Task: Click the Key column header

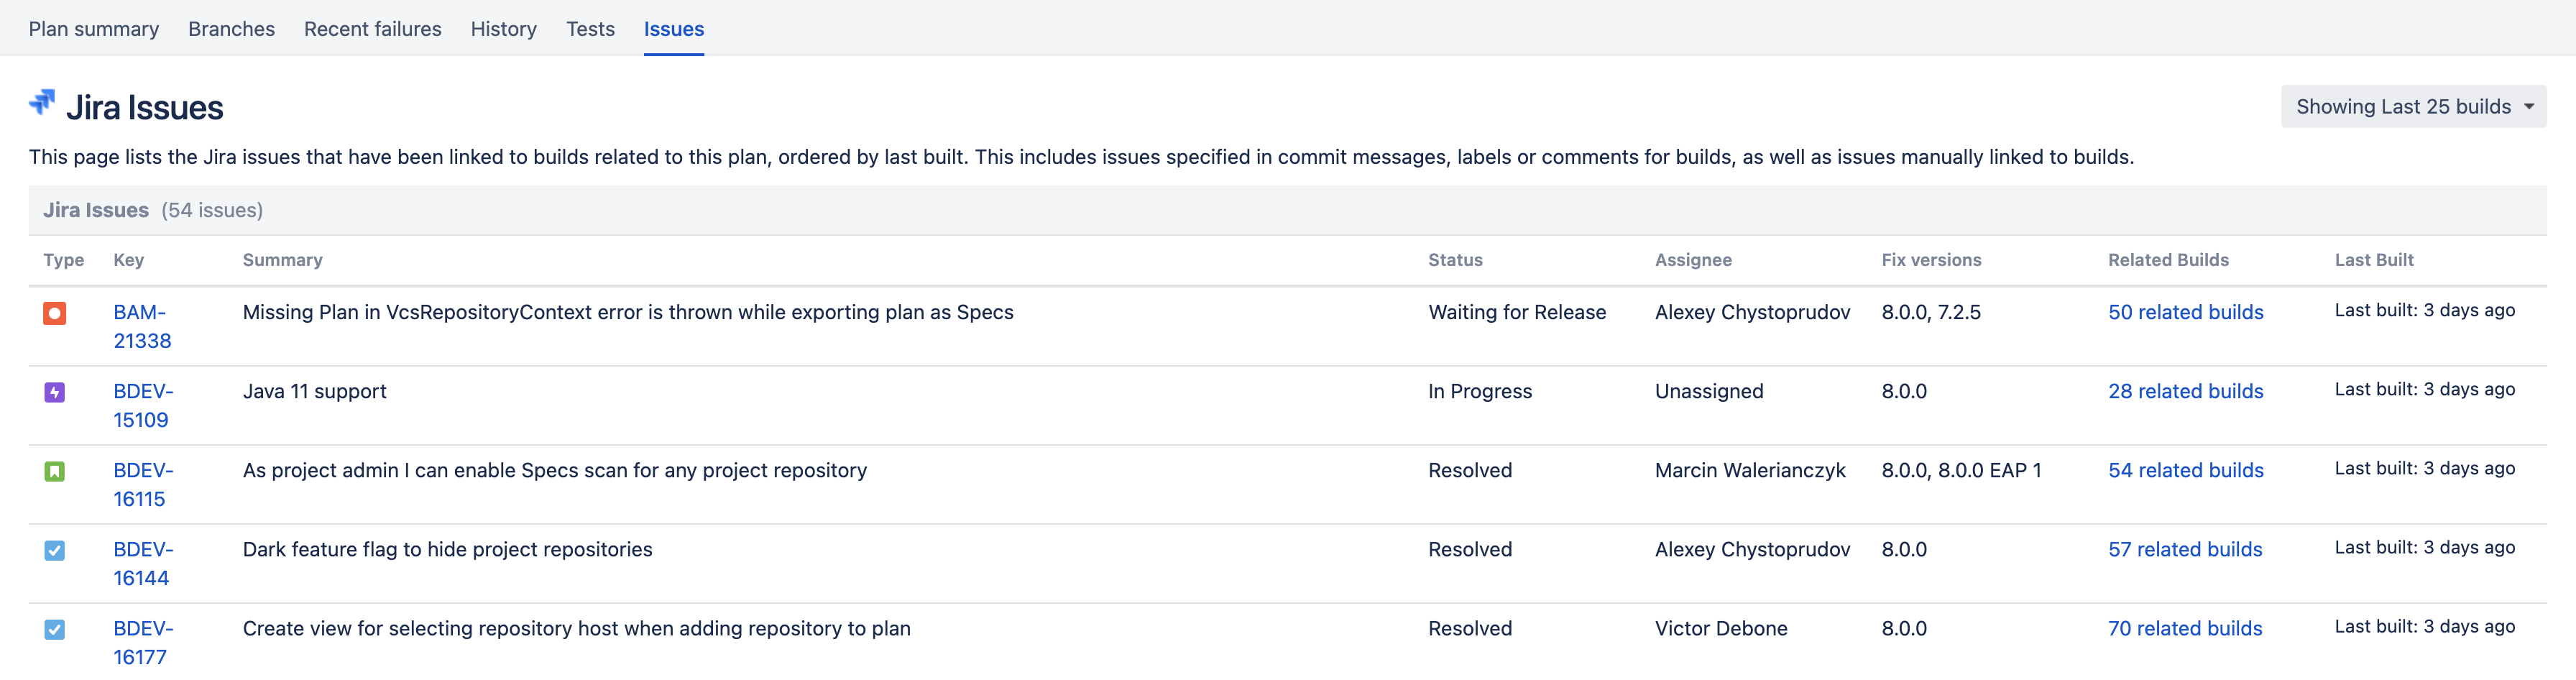Action: (129, 260)
